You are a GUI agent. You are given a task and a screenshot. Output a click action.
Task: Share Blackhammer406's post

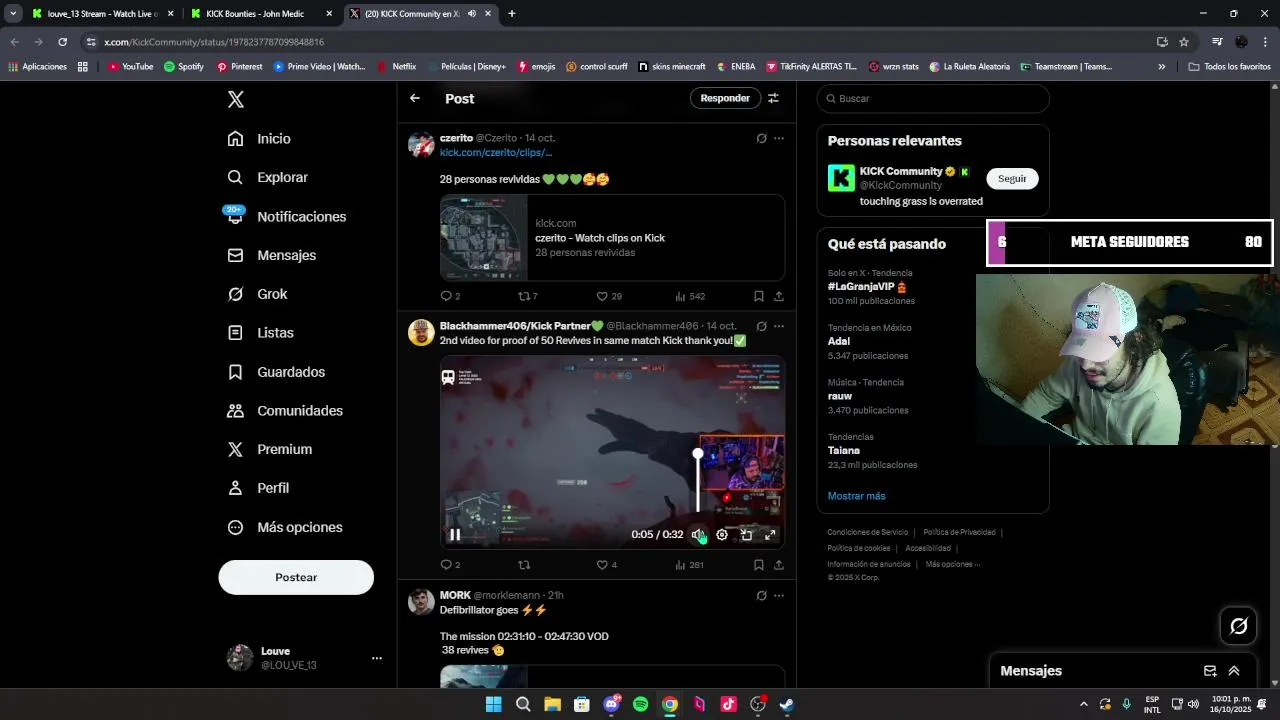[779, 565]
